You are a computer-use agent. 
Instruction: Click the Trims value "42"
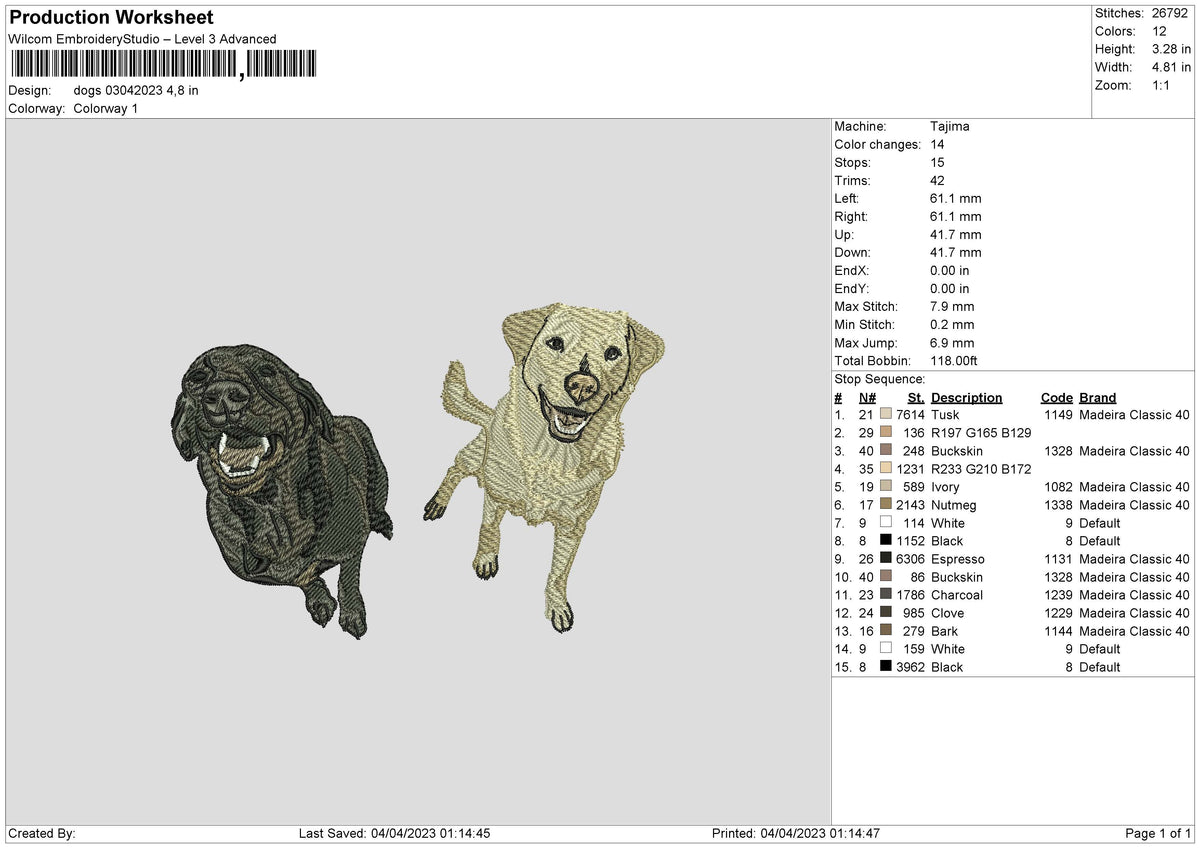pyautogui.click(x=937, y=180)
